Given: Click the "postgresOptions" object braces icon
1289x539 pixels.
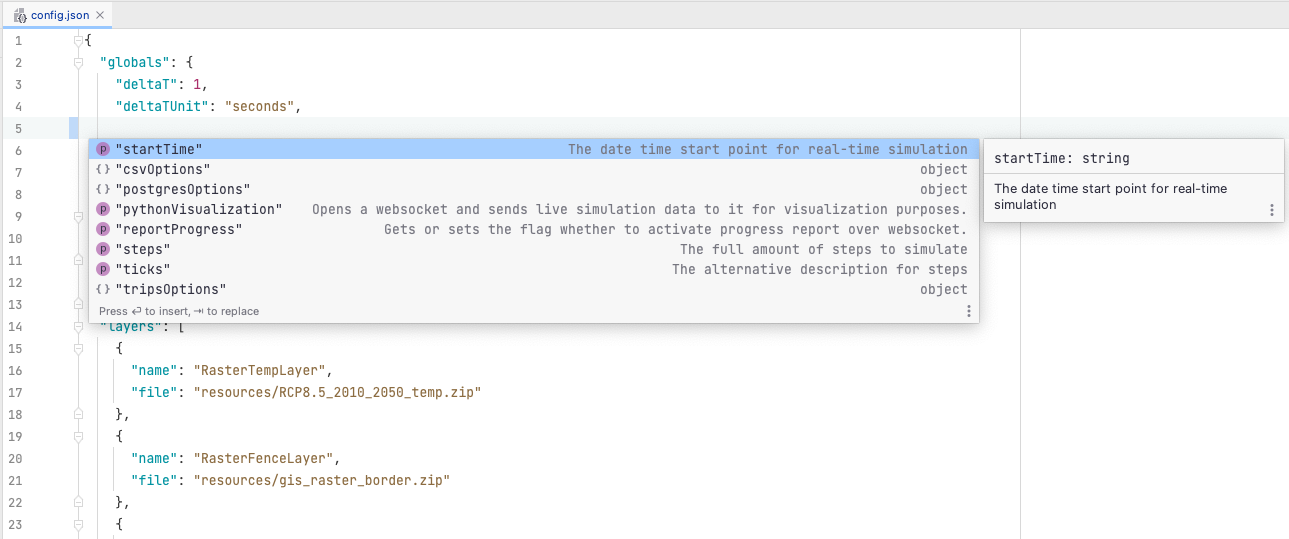Looking at the screenshot, I should tap(103, 189).
